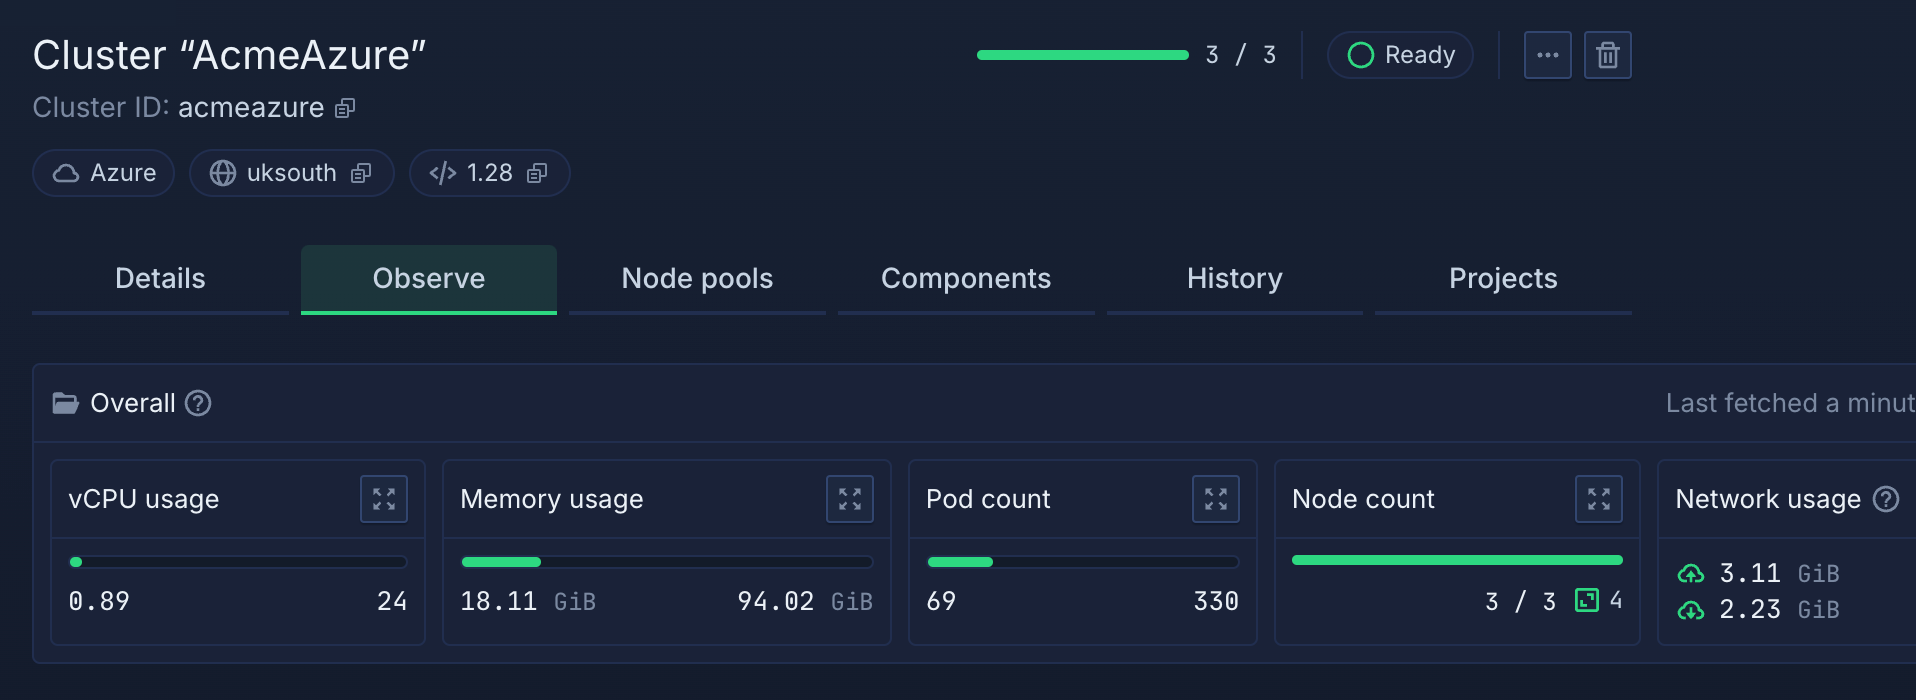The image size is (1916, 700).
Task: Copy the cluster ID acmeazure
Action: pos(345,108)
